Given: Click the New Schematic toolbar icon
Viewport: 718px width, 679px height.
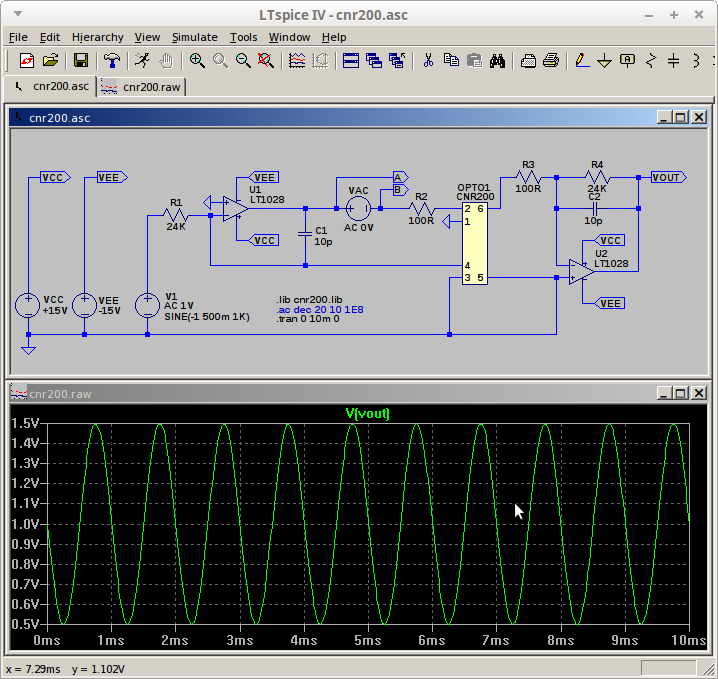Looking at the screenshot, I should point(27,60).
